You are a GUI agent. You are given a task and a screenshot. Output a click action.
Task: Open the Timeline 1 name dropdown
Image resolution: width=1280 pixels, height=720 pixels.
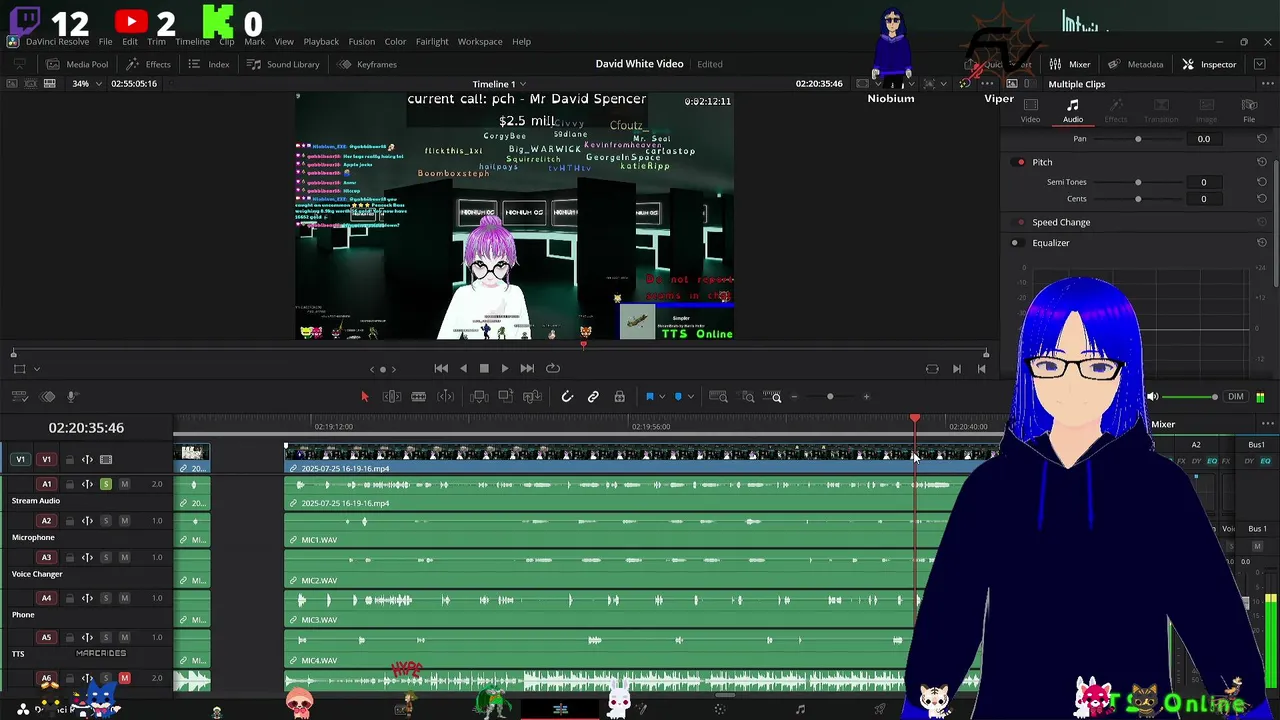click(499, 84)
